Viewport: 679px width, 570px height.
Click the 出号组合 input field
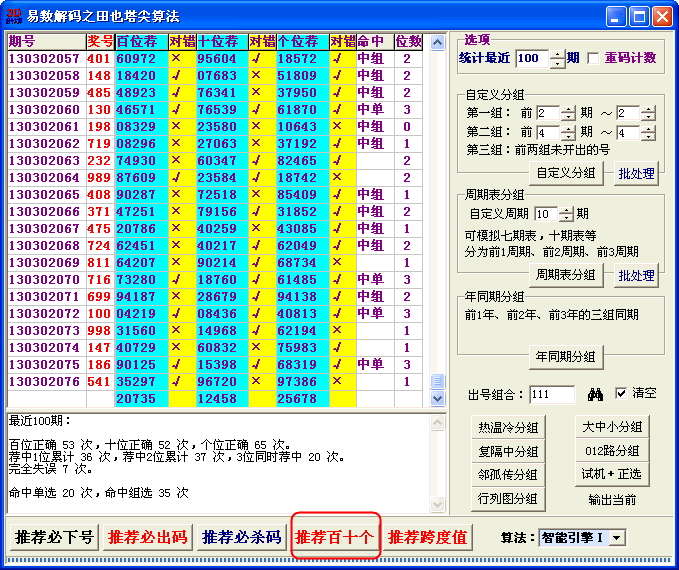point(553,395)
